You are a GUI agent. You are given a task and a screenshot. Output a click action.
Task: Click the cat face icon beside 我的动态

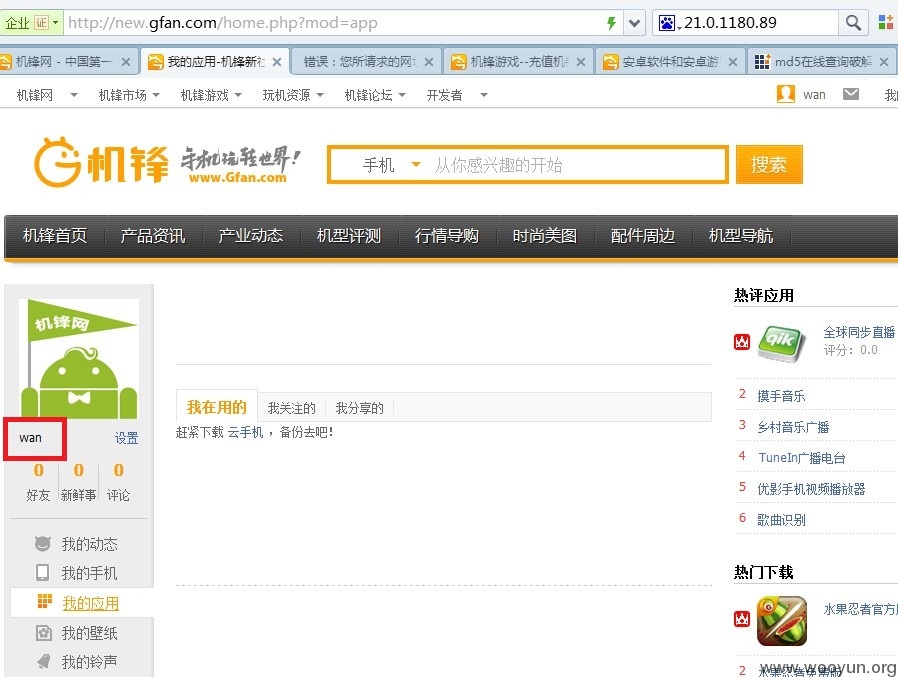tap(43, 544)
